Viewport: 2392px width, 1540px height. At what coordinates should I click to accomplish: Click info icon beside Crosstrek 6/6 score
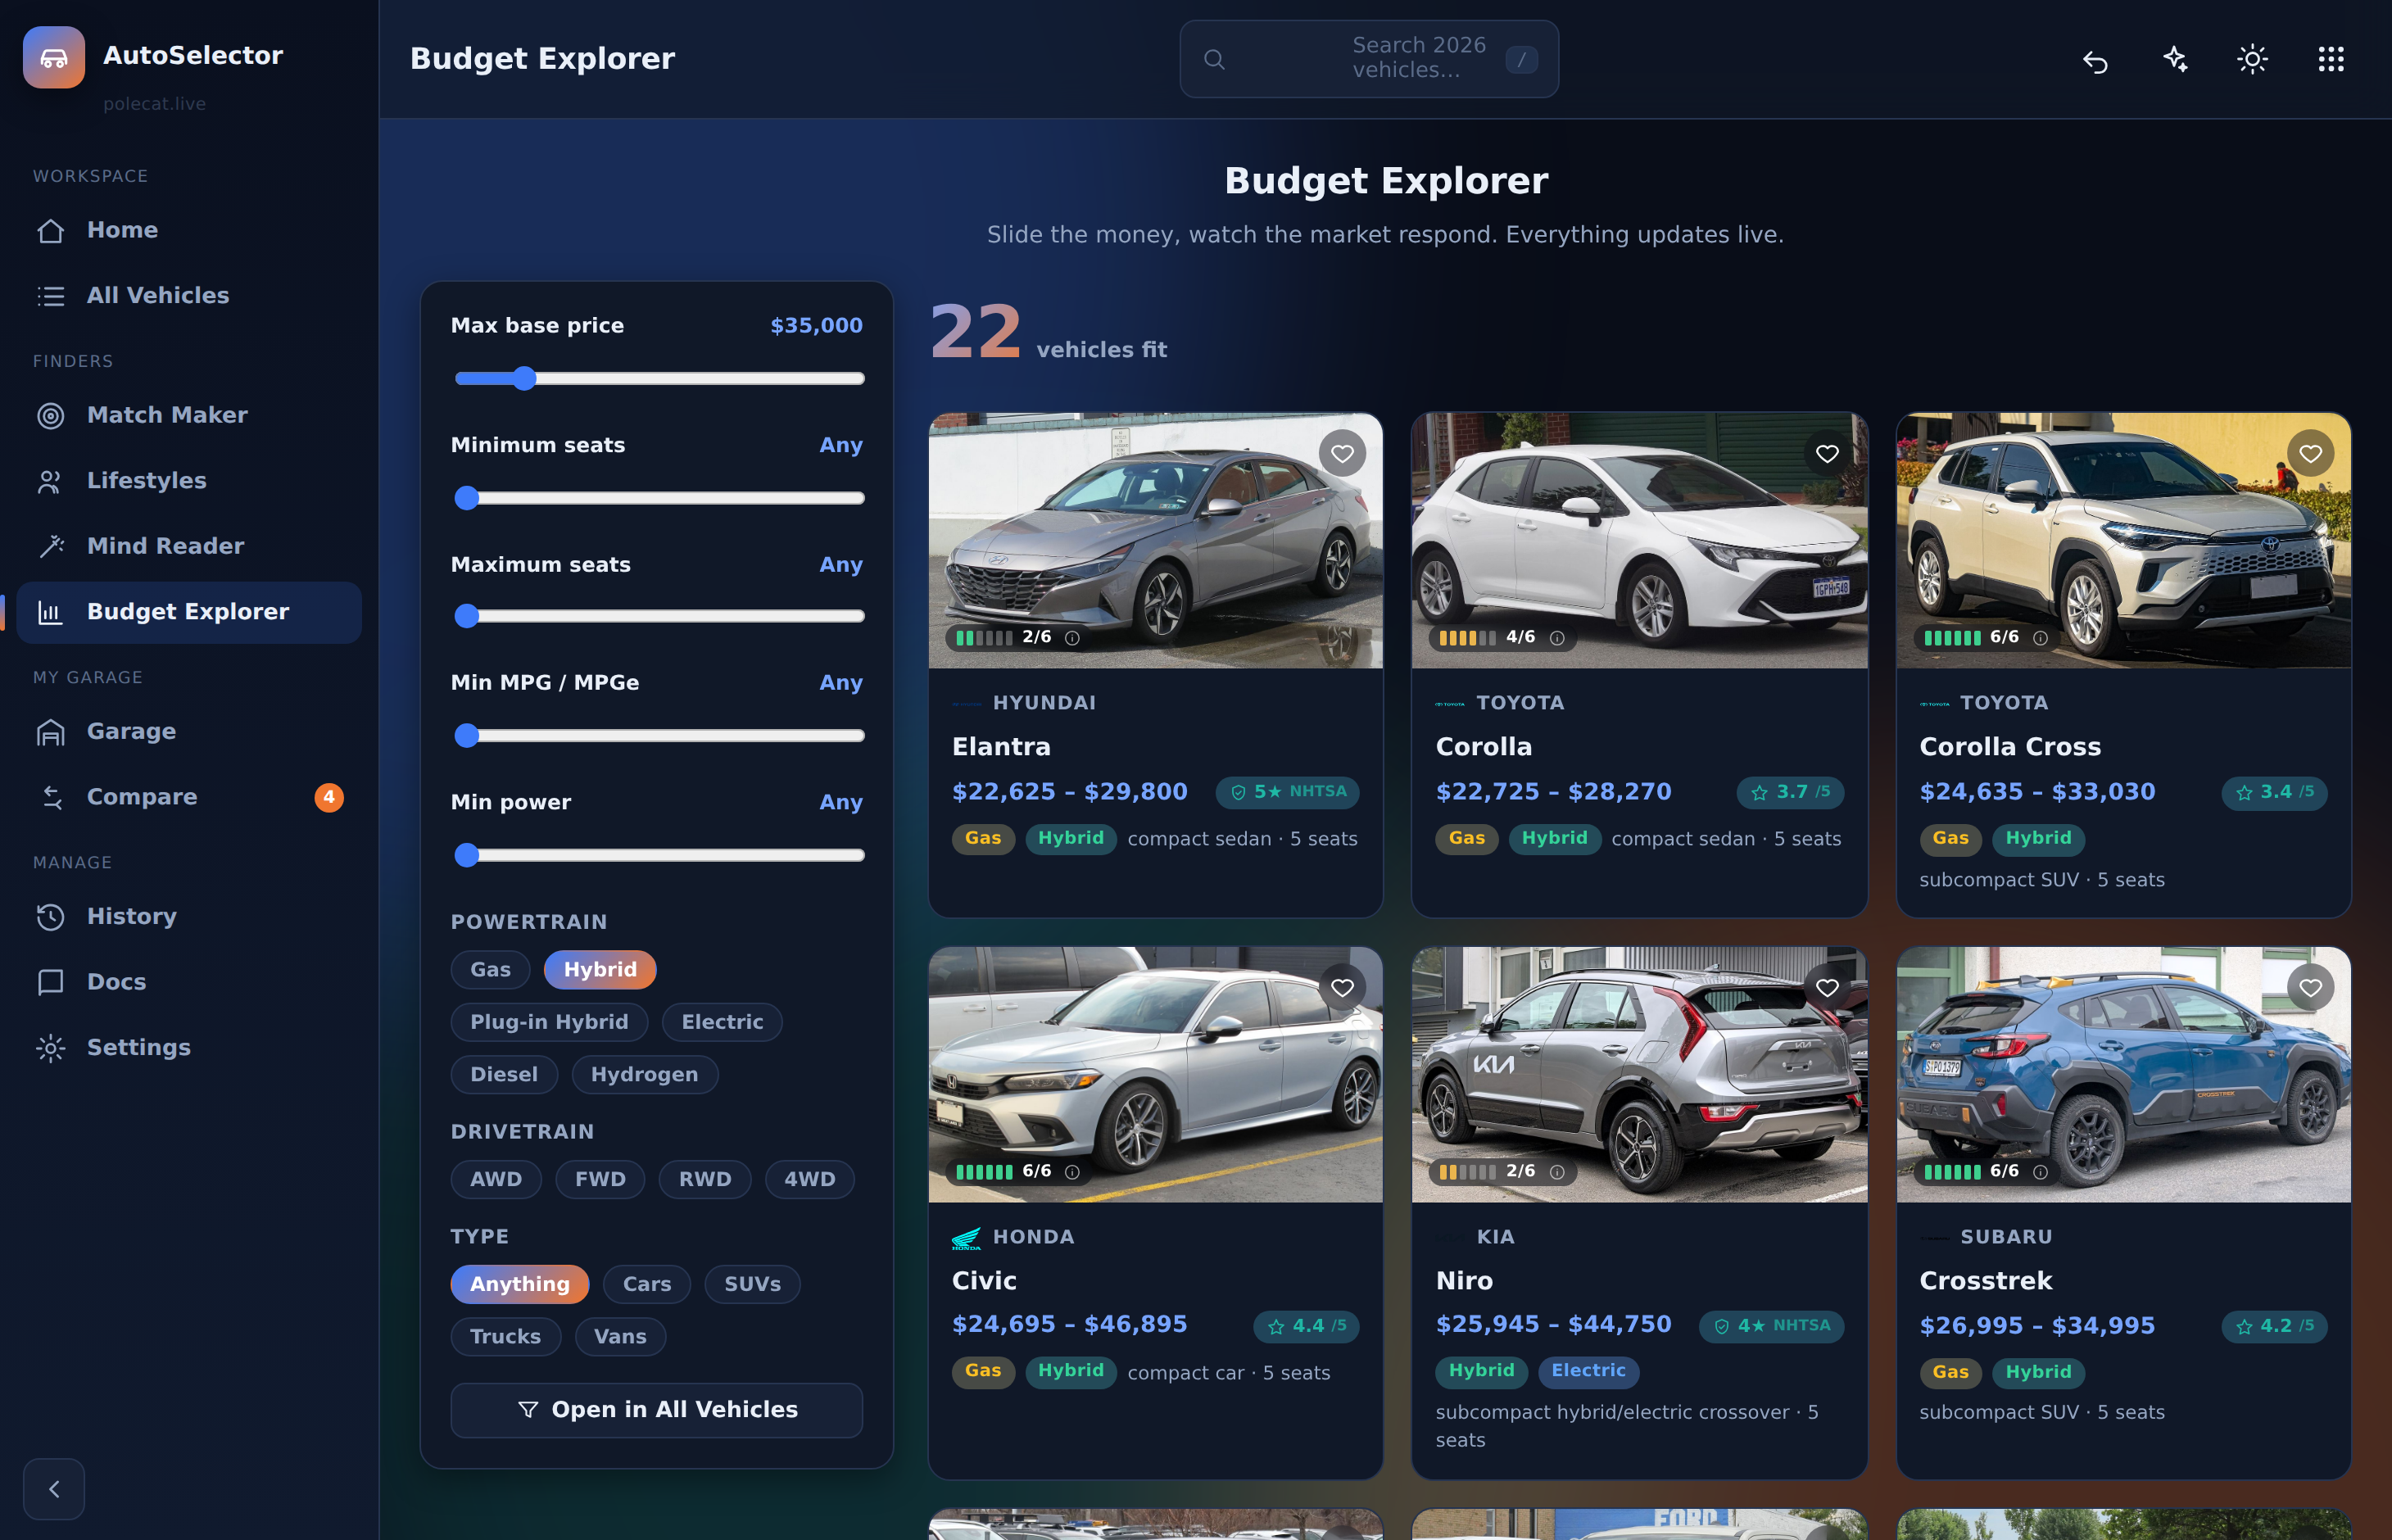click(2040, 1172)
